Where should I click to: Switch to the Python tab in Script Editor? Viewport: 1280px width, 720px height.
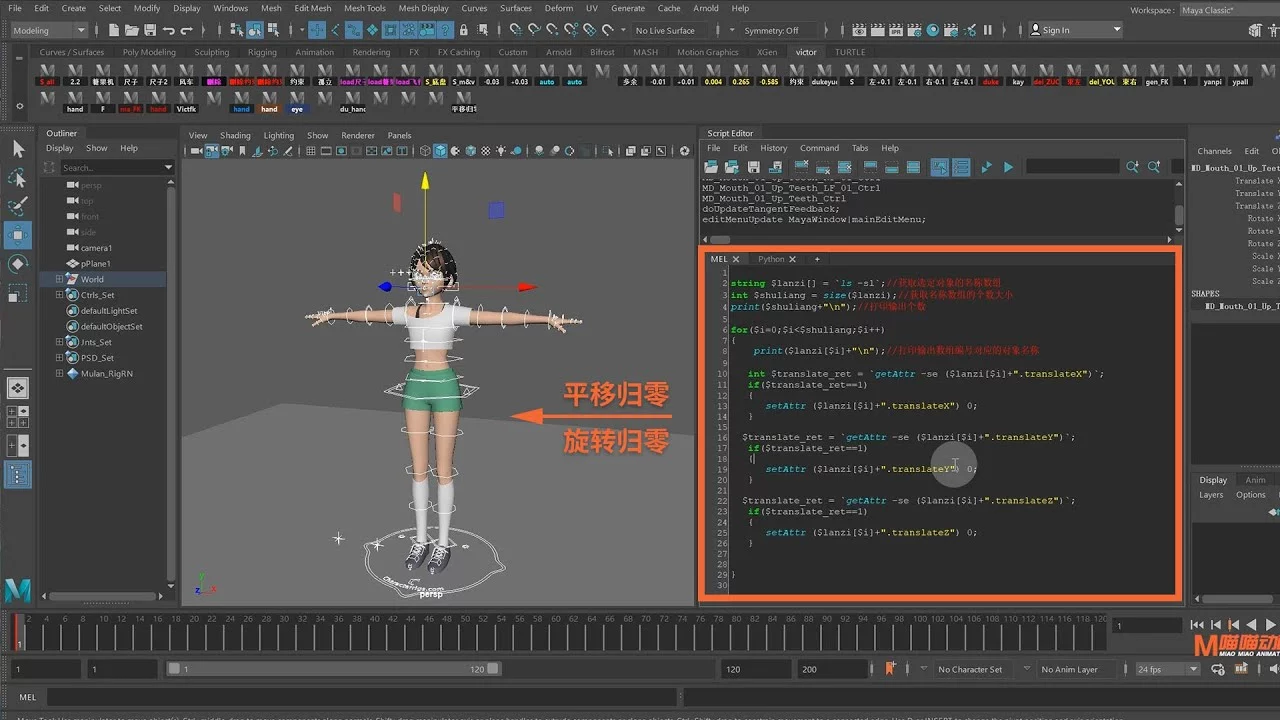(x=771, y=259)
